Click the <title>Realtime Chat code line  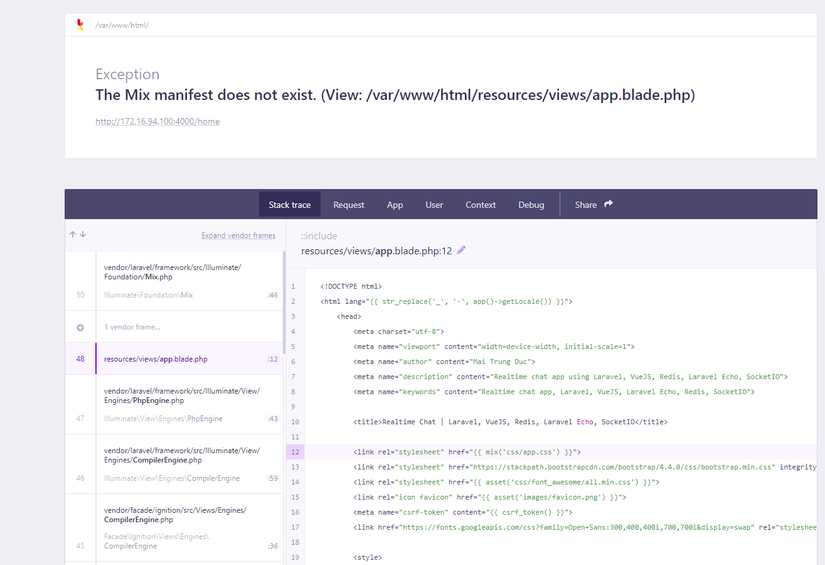click(510, 422)
